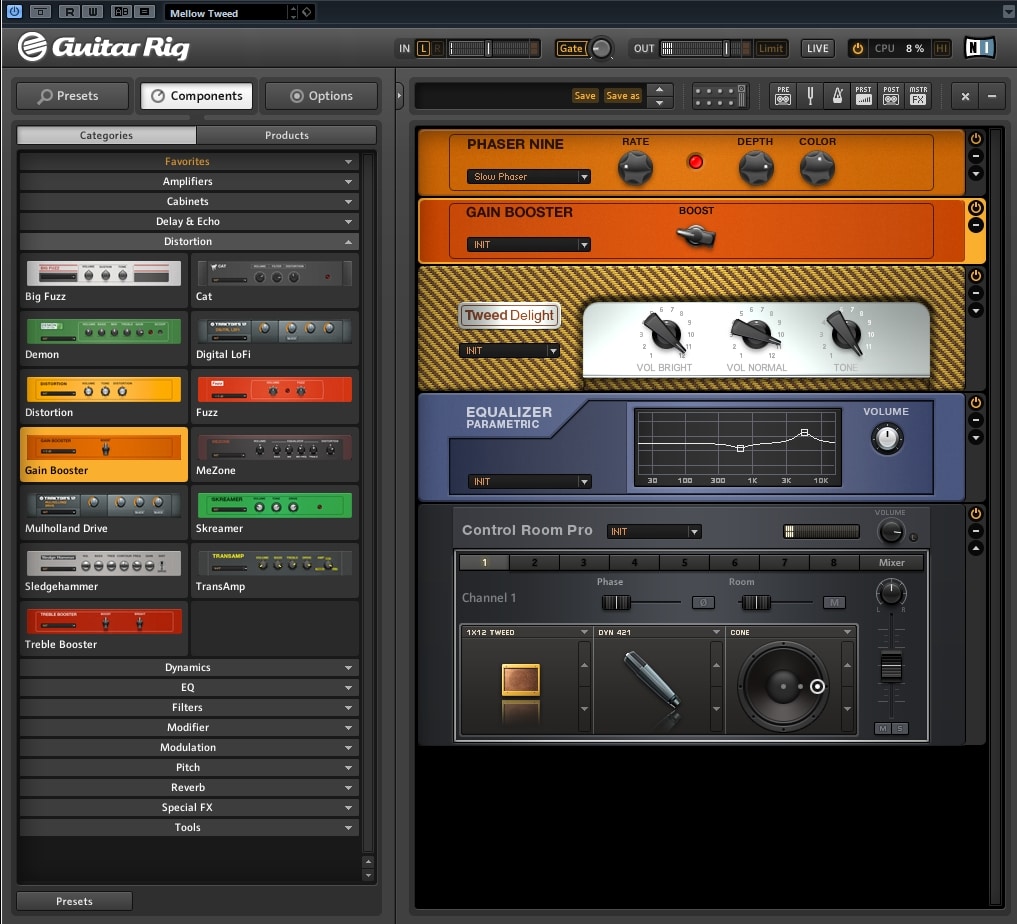Viewport: 1017px width, 924px height.
Task: Add the red Fuzz component
Action: click(274, 397)
